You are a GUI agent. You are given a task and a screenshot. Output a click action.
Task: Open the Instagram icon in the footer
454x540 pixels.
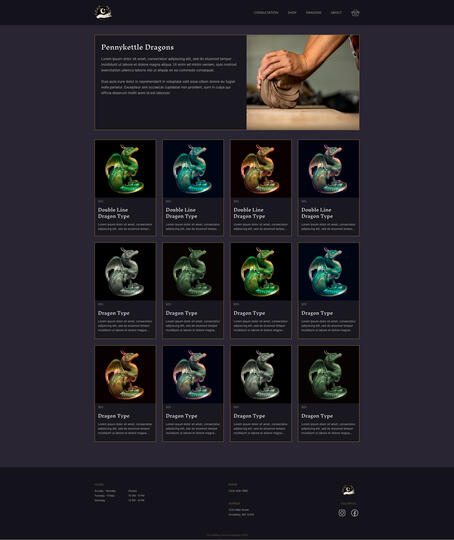pyautogui.click(x=342, y=513)
